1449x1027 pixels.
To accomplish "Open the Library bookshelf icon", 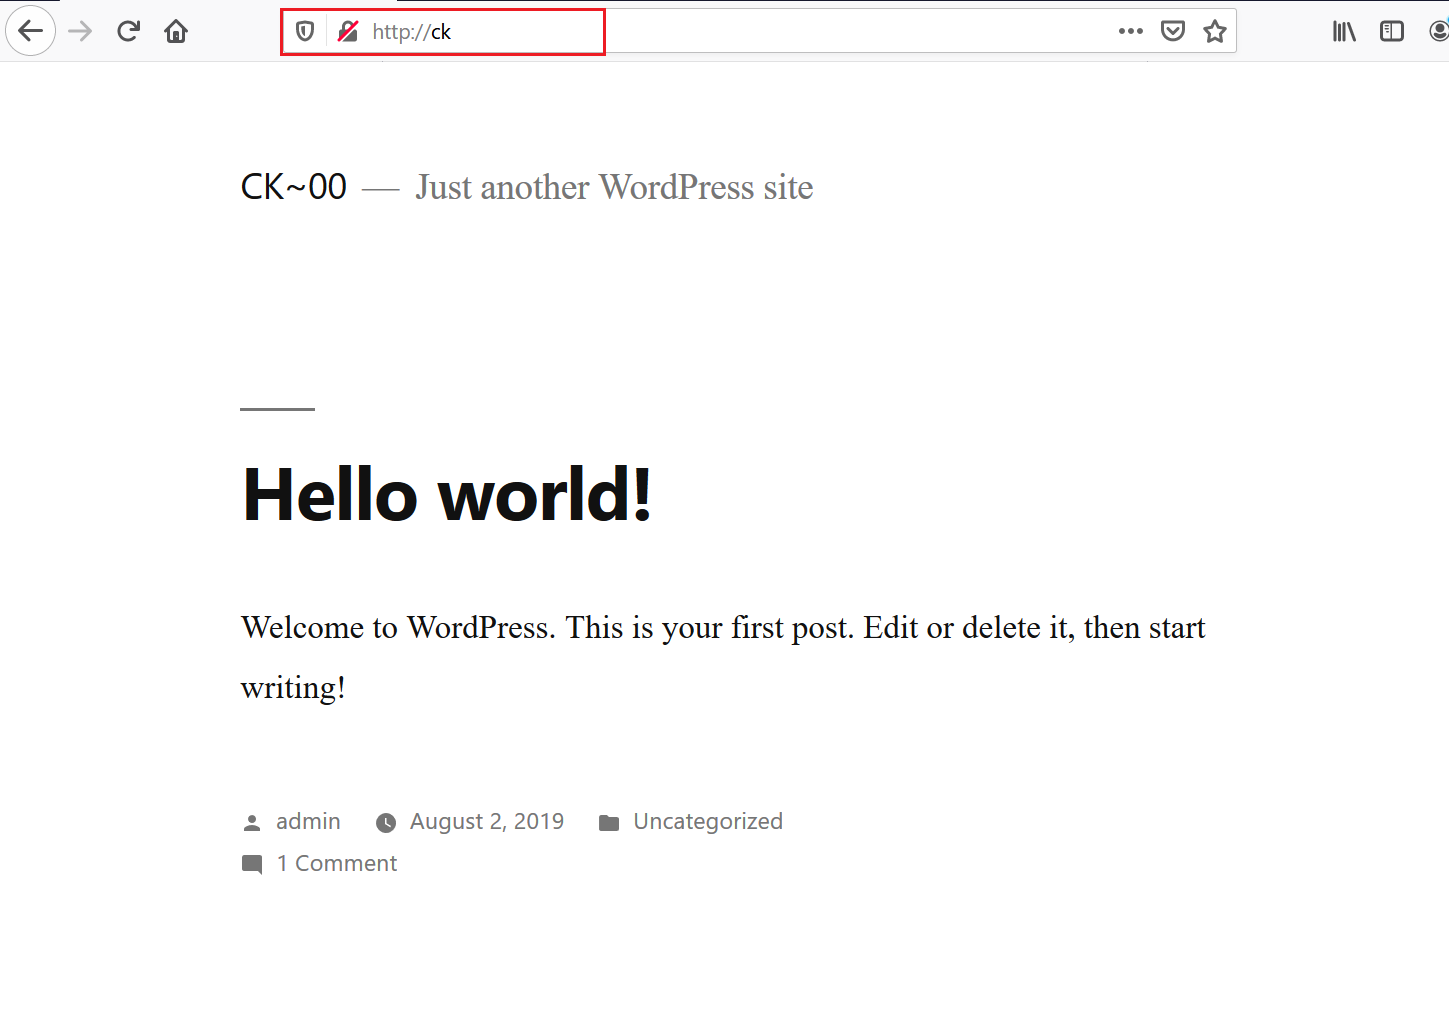I will 1344,31.
